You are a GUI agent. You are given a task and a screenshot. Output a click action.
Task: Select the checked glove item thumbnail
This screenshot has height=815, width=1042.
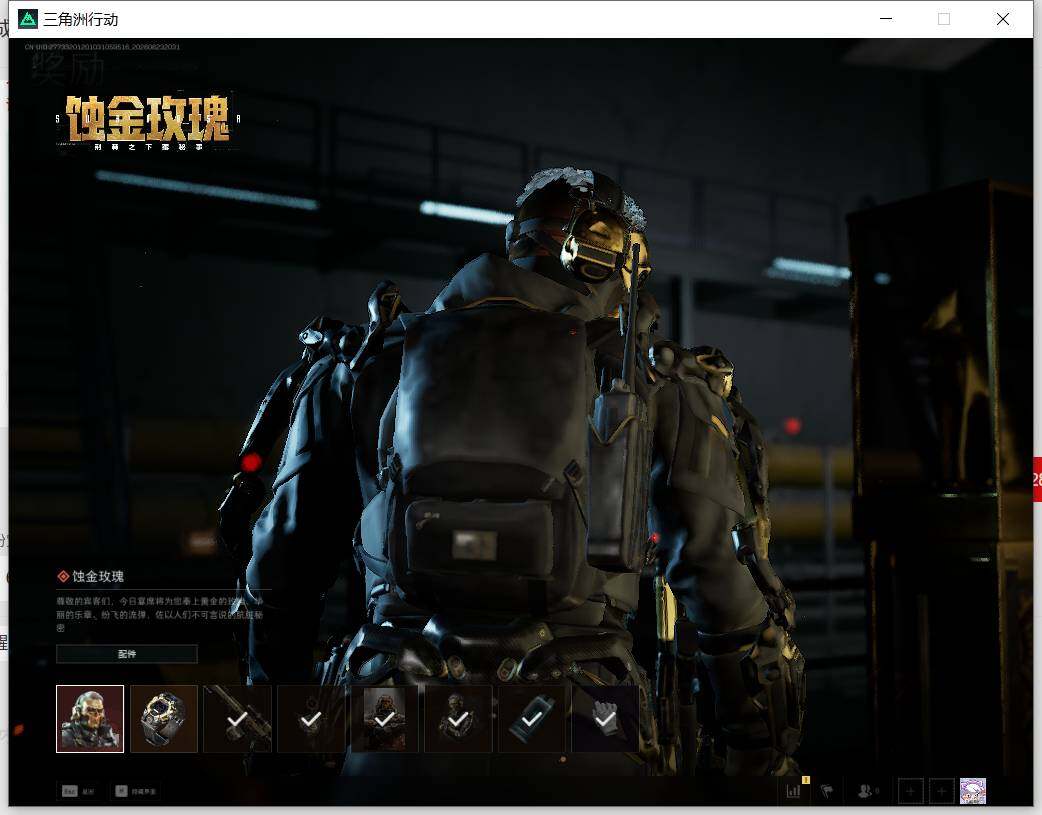605,719
